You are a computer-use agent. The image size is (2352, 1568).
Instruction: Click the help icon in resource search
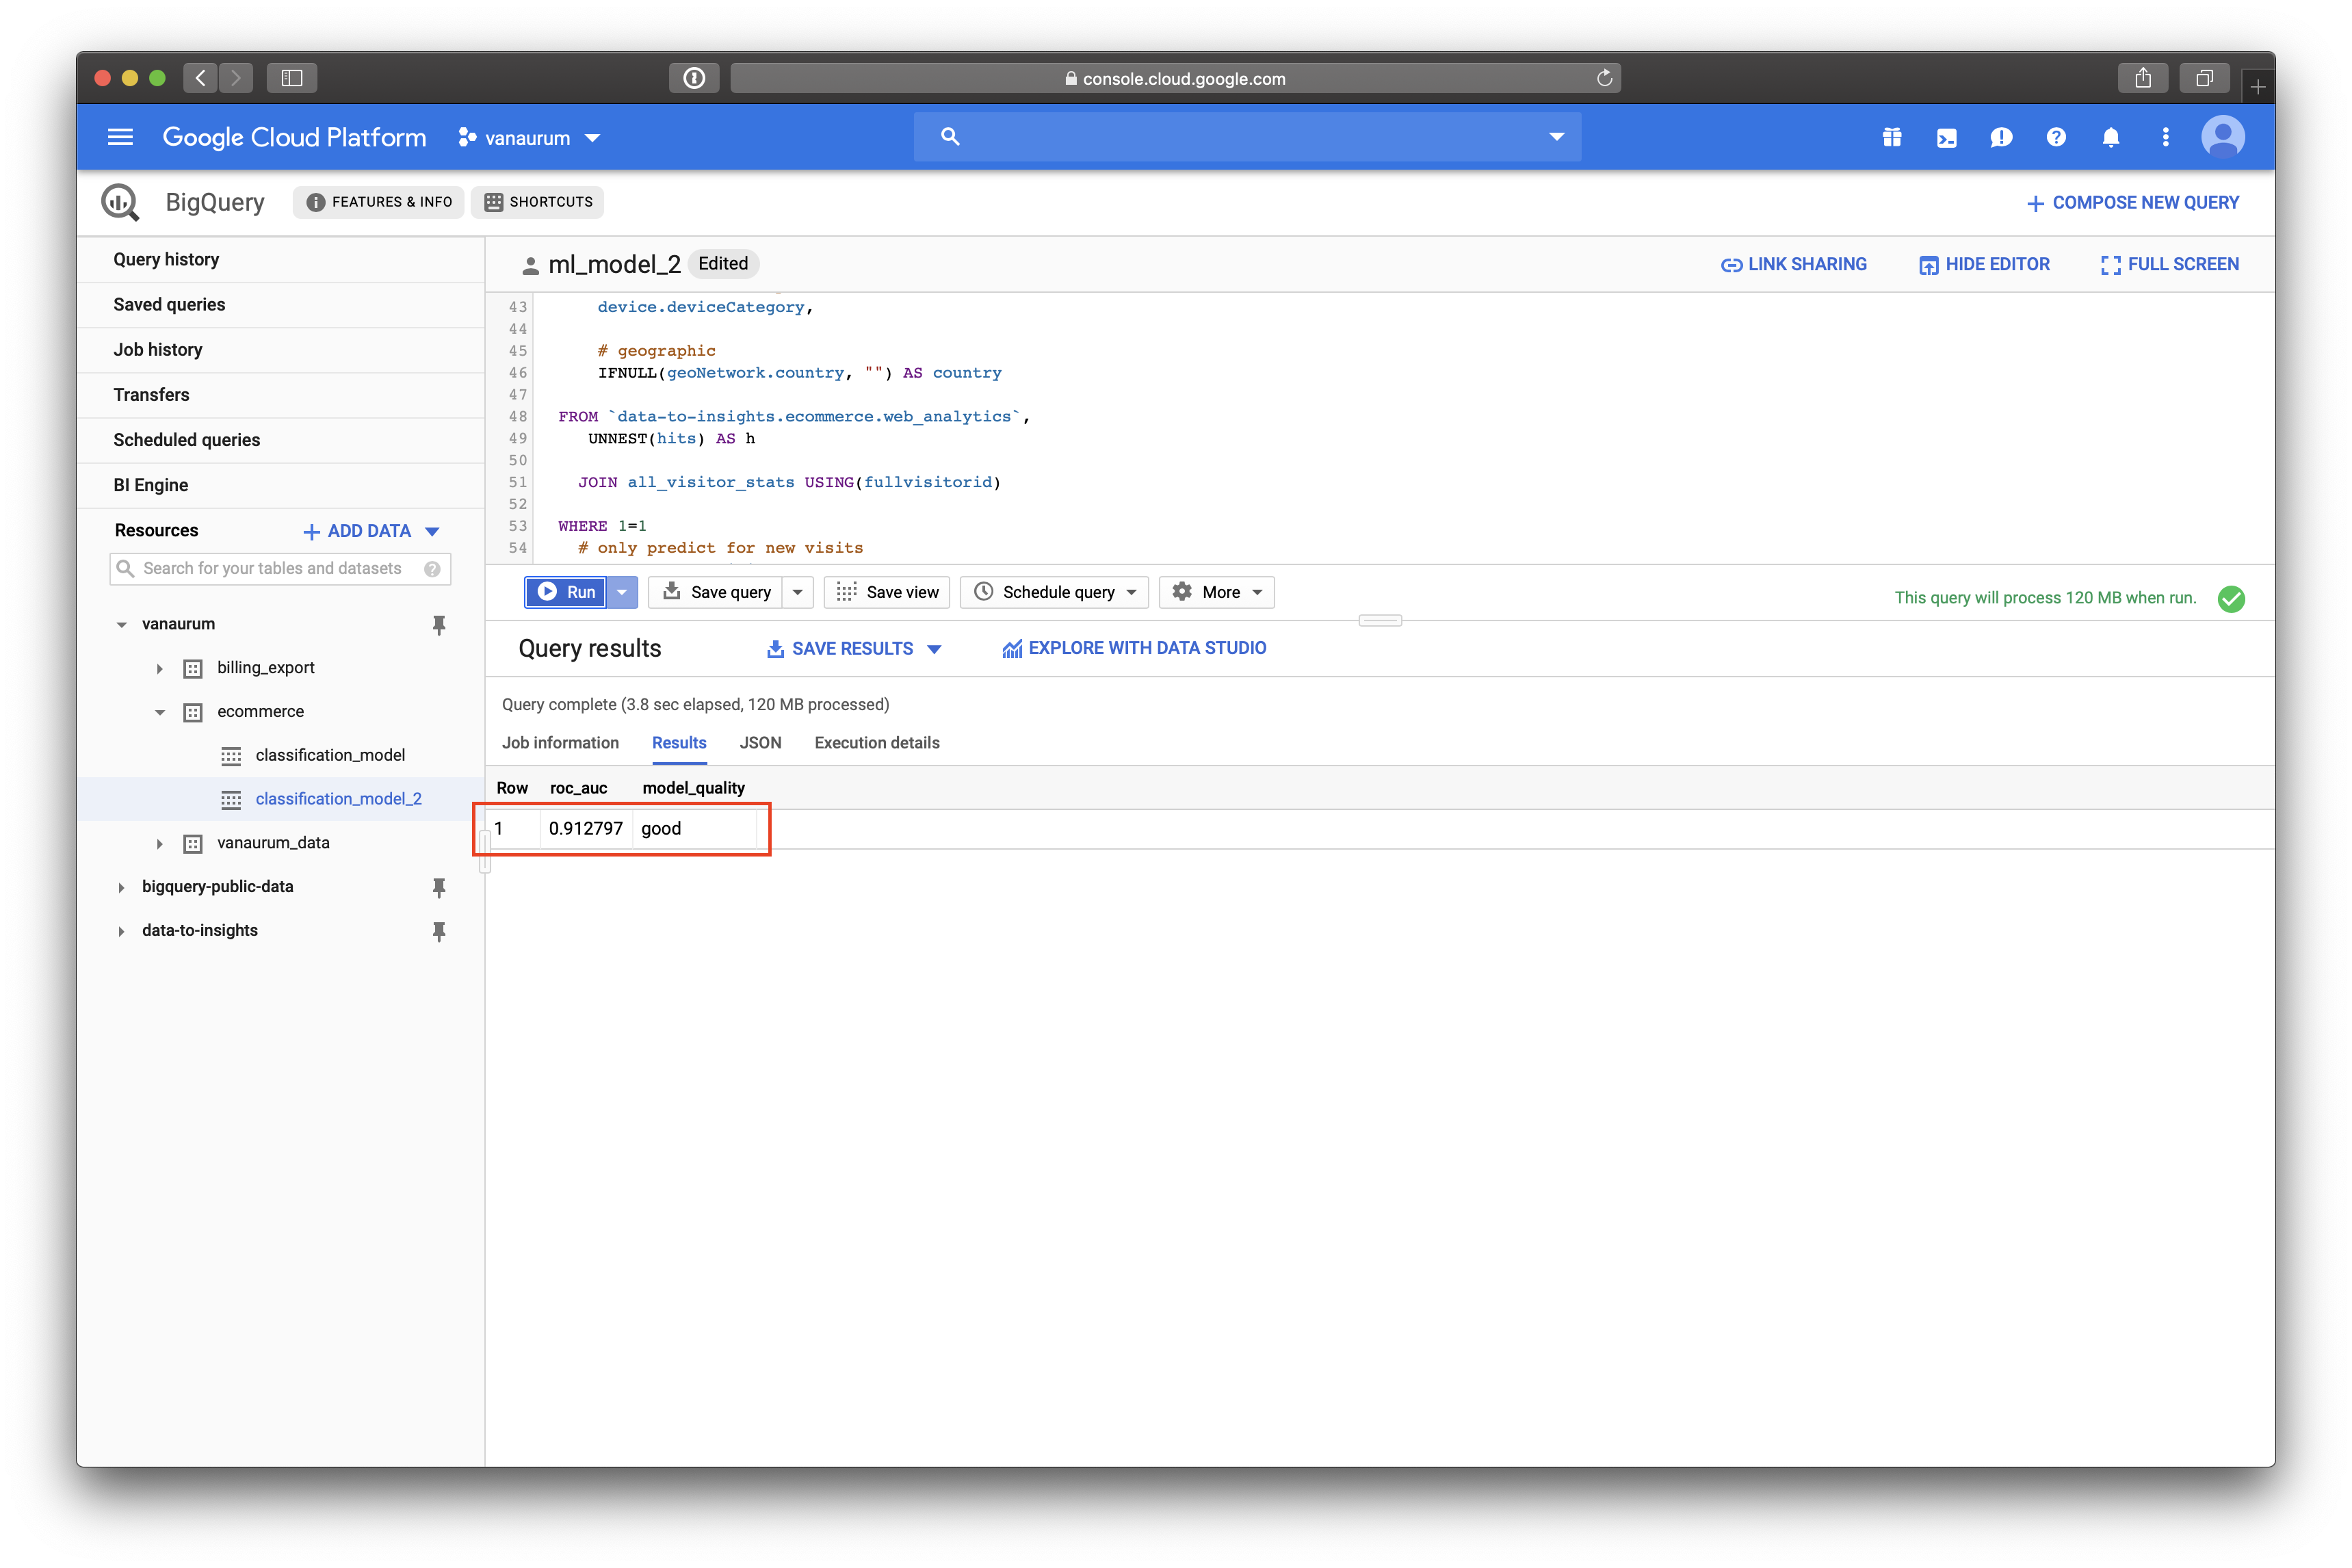[x=432, y=569]
